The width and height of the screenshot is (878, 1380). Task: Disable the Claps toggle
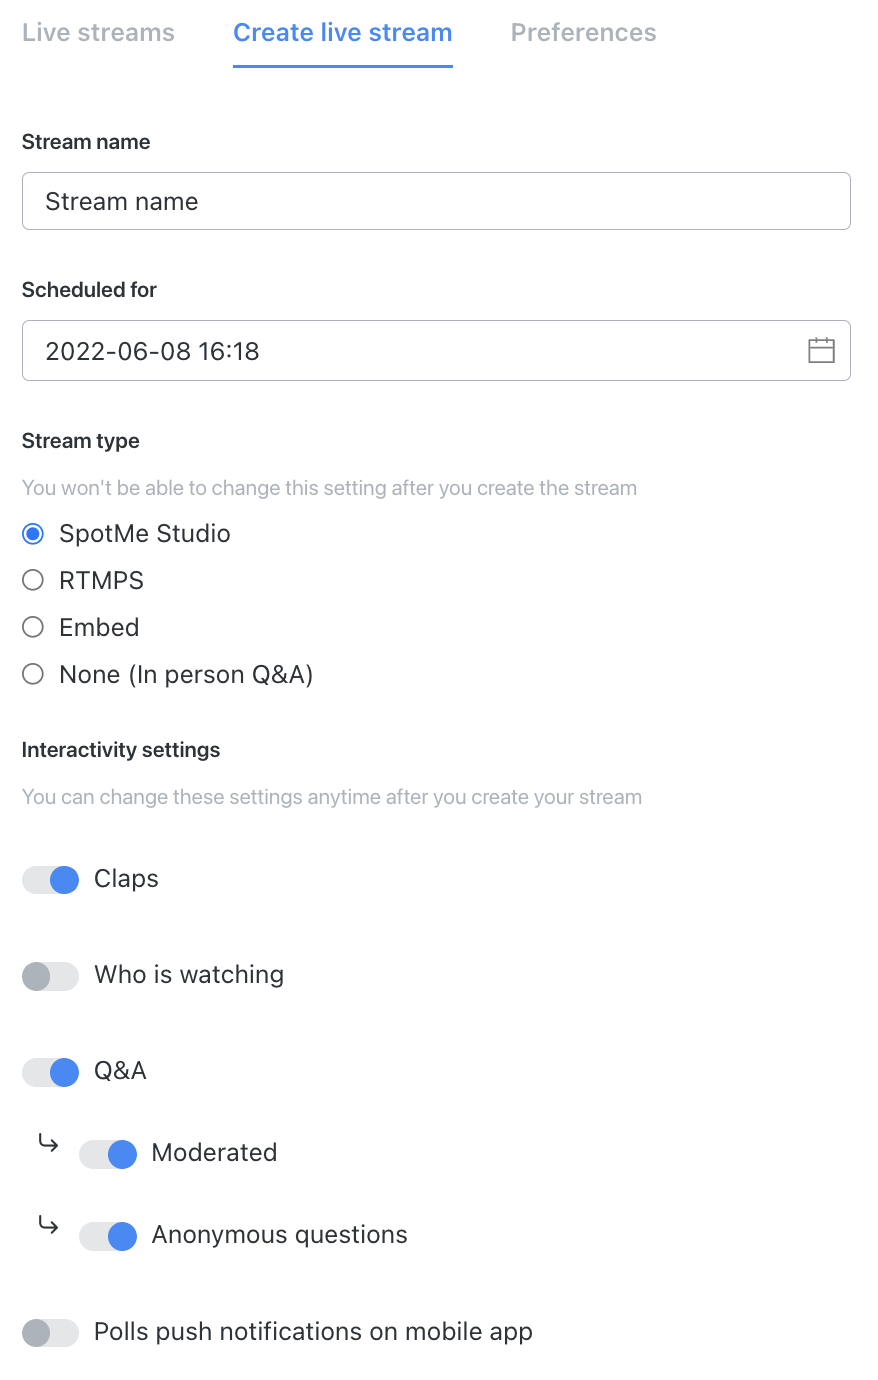tap(50, 880)
